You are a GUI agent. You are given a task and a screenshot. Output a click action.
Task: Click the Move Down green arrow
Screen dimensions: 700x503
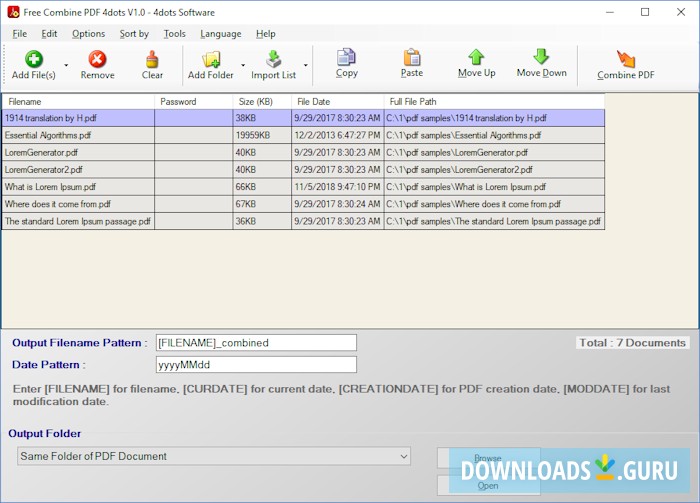(x=541, y=57)
